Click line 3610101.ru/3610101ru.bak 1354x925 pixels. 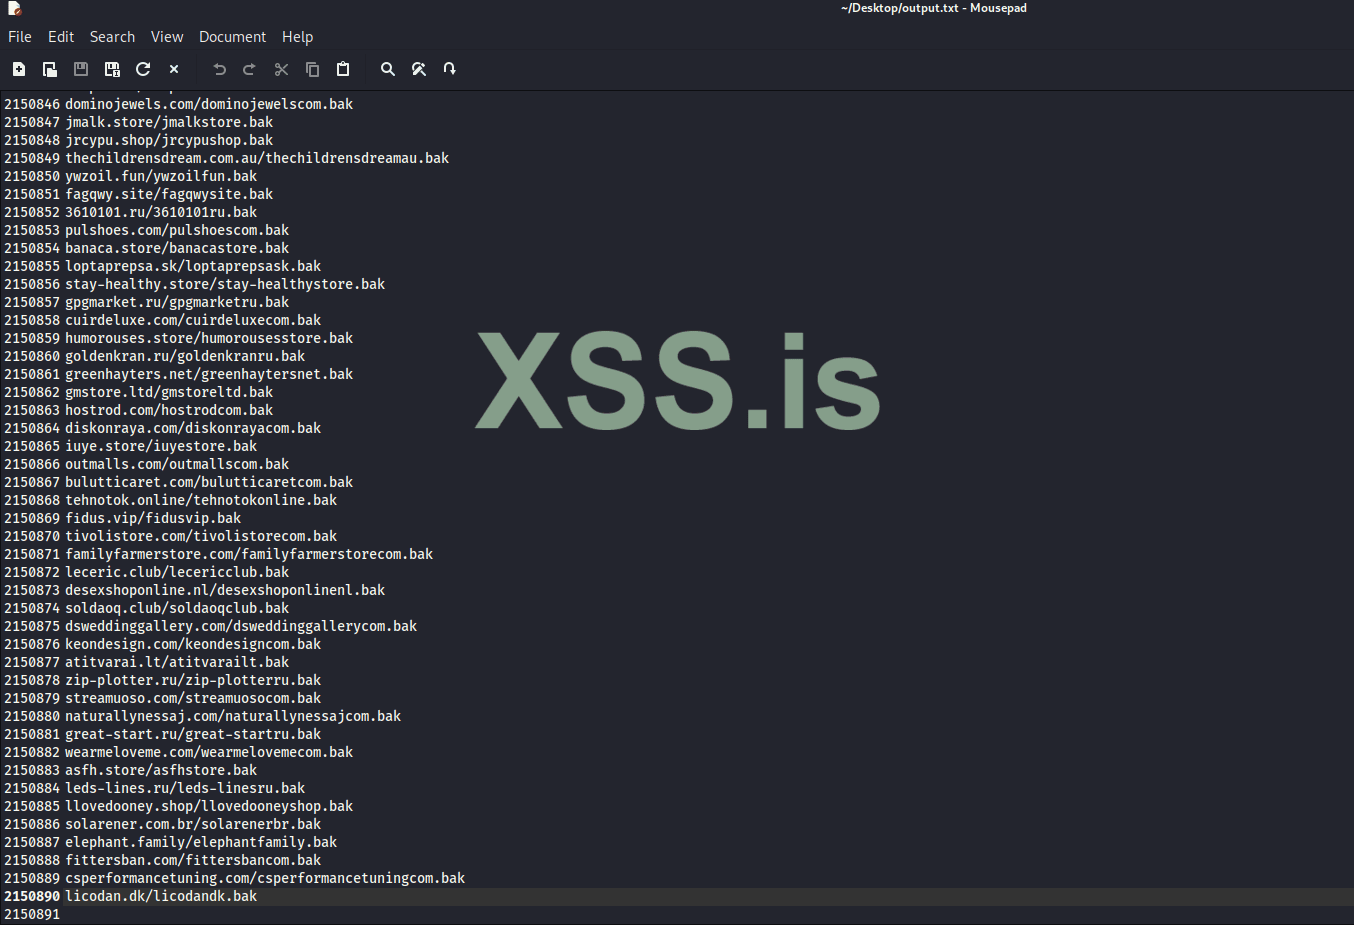161,212
